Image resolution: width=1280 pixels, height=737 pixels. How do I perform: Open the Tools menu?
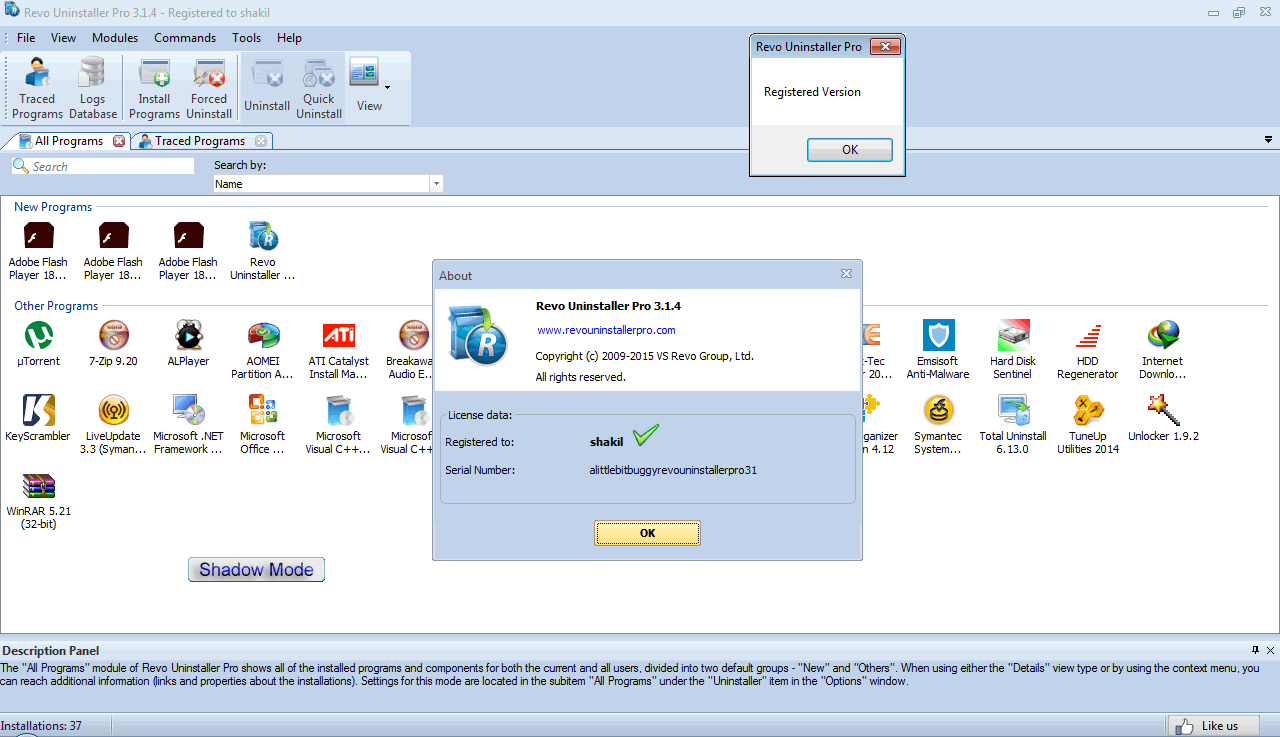pos(246,38)
